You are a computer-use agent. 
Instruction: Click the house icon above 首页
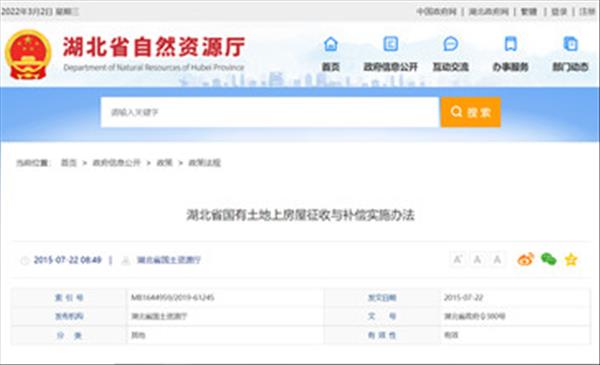pyautogui.click(x=331, y=44)
